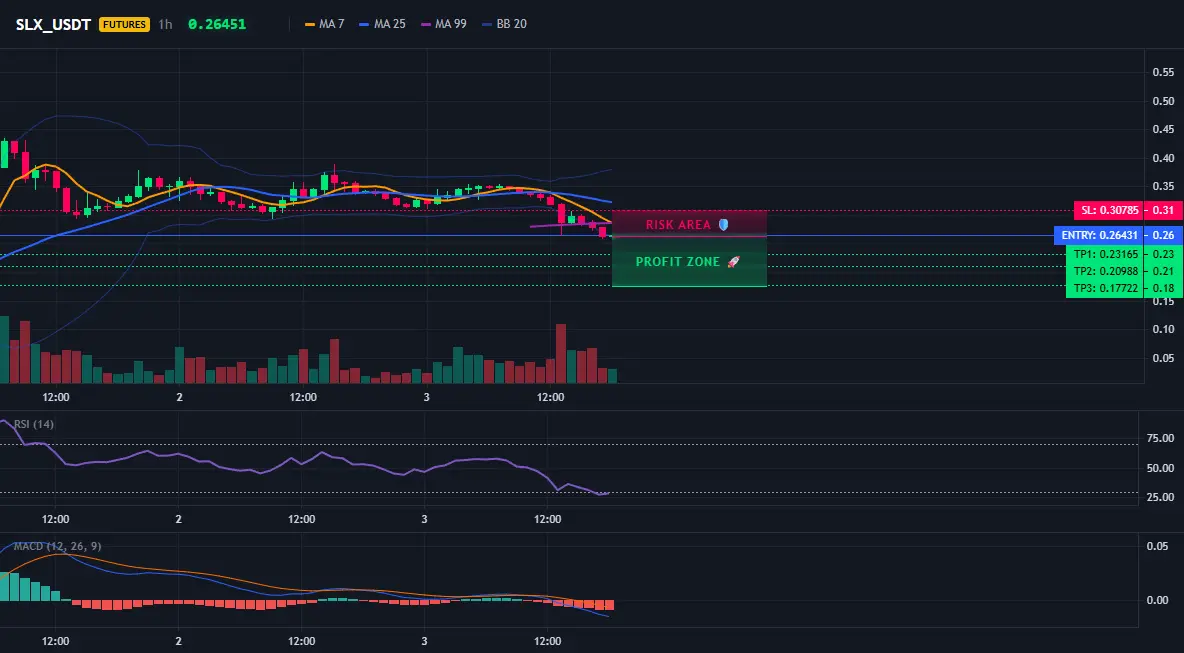Click the RISK AREA box
1184x653 pixels.
pos(689,224)
